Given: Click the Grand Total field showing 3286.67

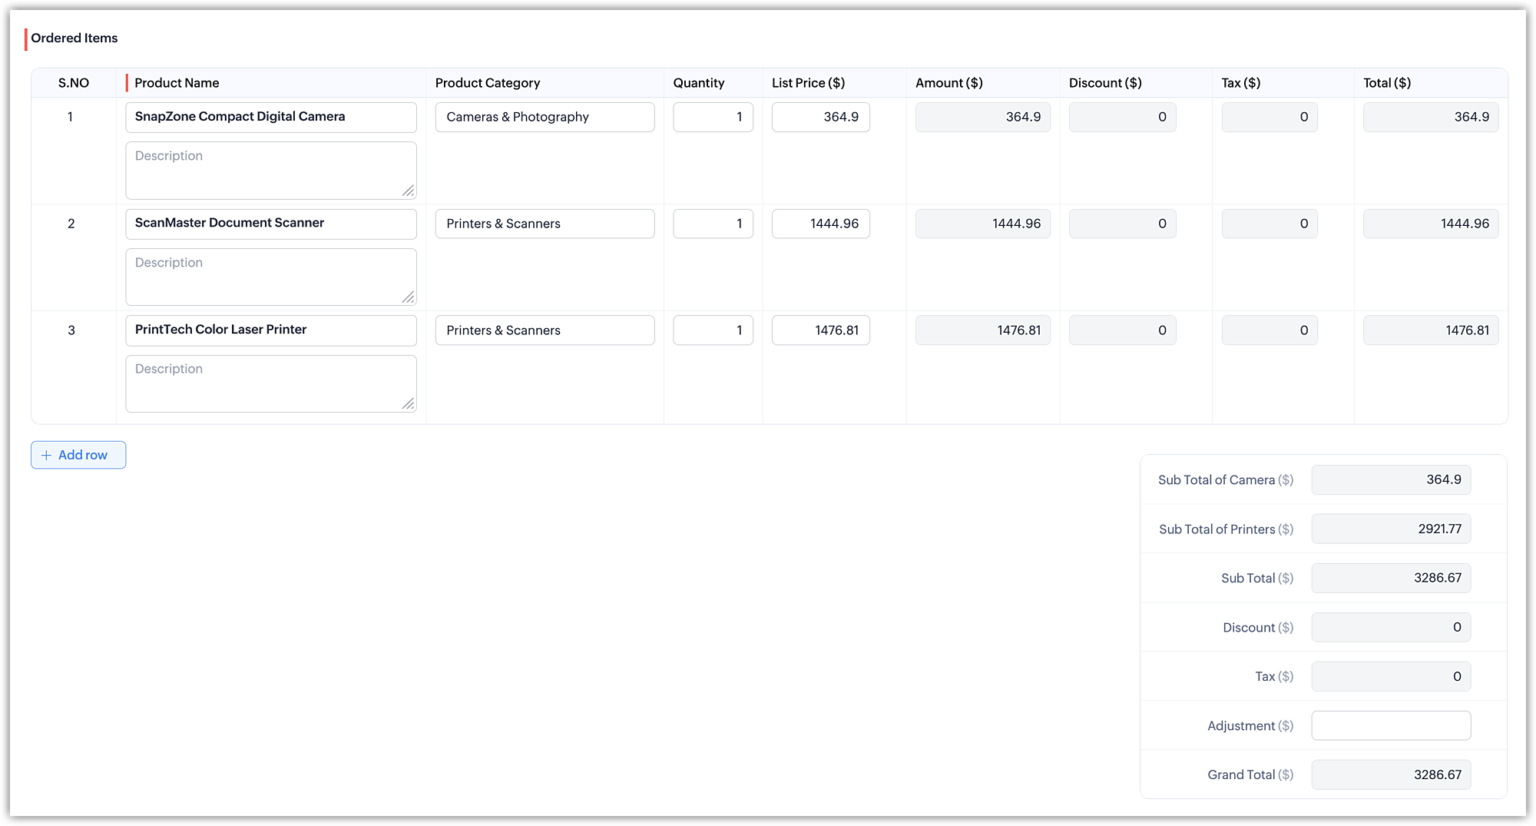Looking at the screenshot, I should [1391, 774].
